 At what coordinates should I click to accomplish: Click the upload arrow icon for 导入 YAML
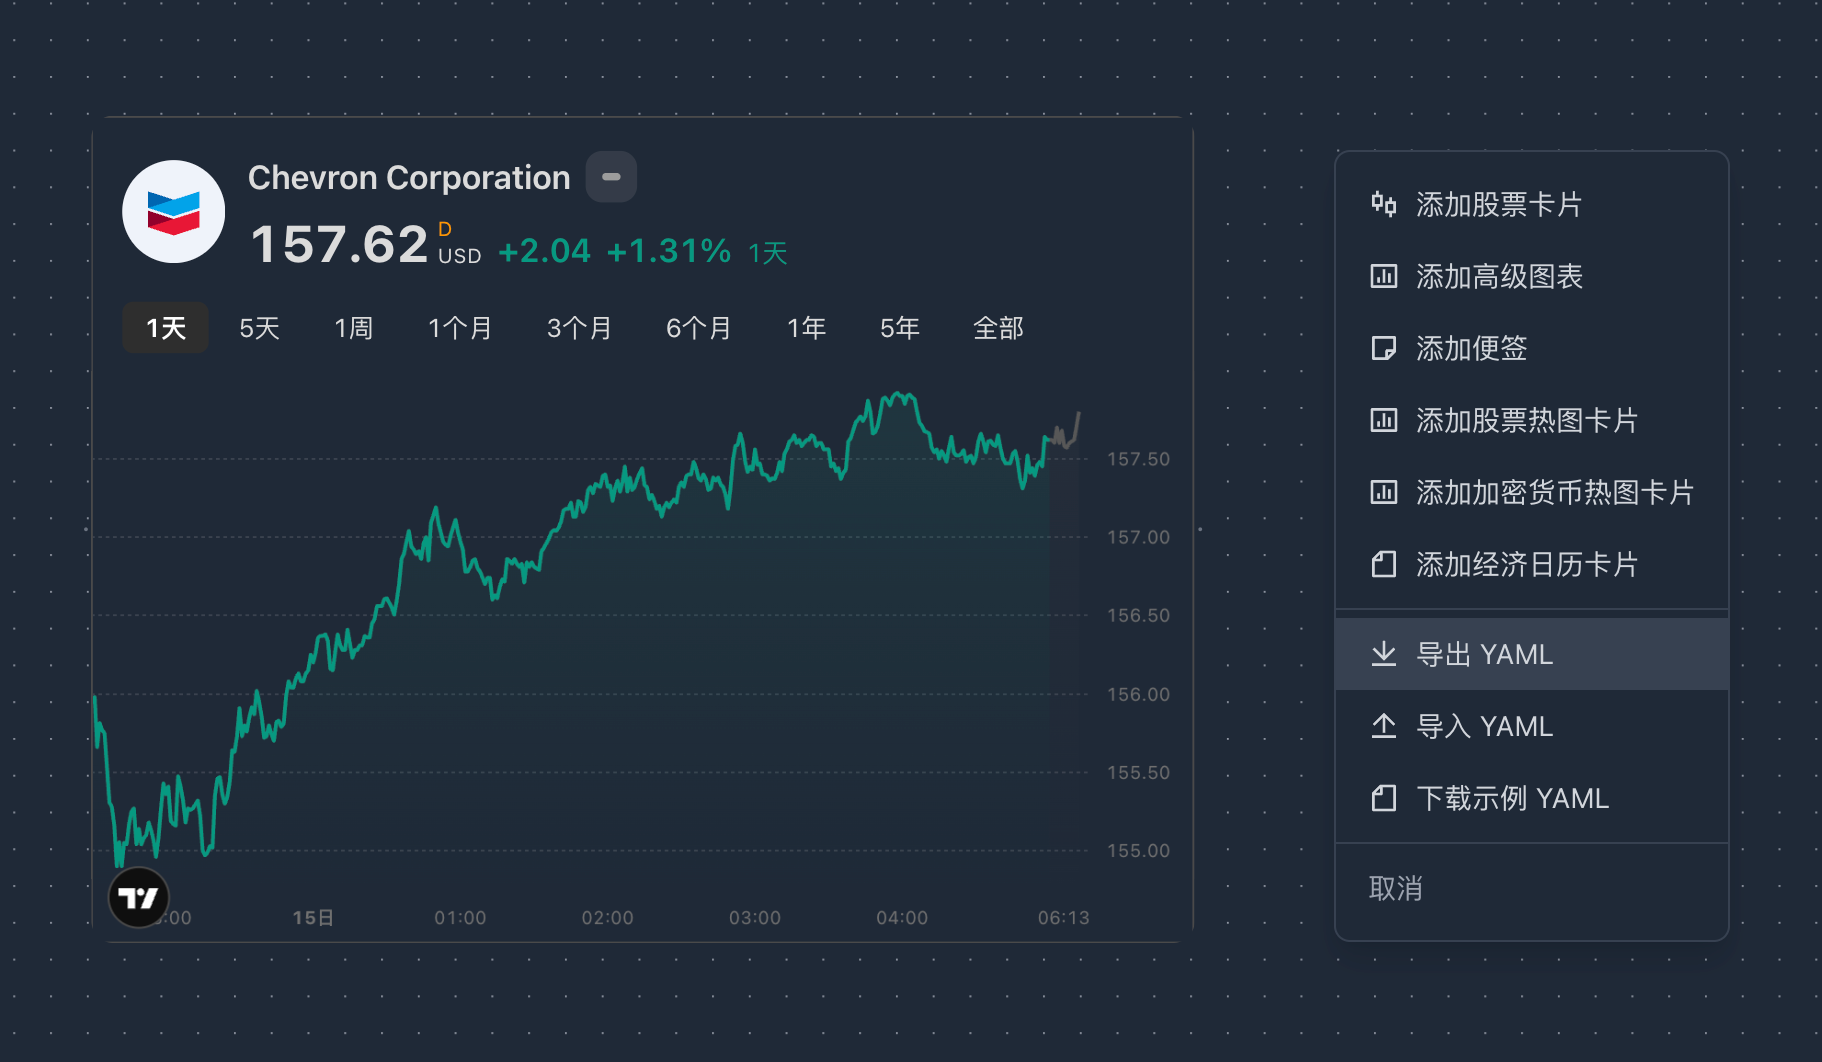click(1383, 726)
